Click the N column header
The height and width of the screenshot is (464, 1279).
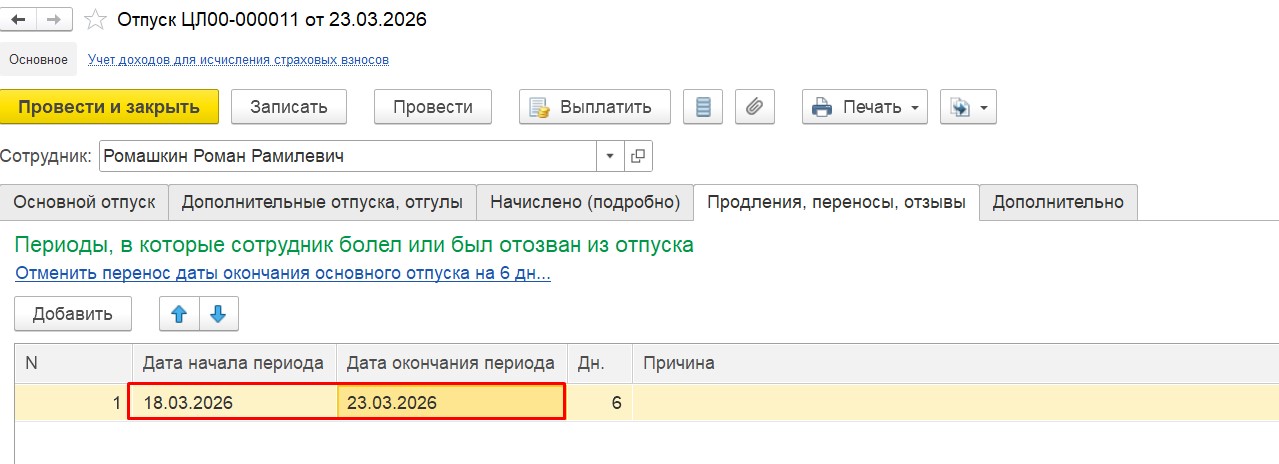click(x=73, y=363)
